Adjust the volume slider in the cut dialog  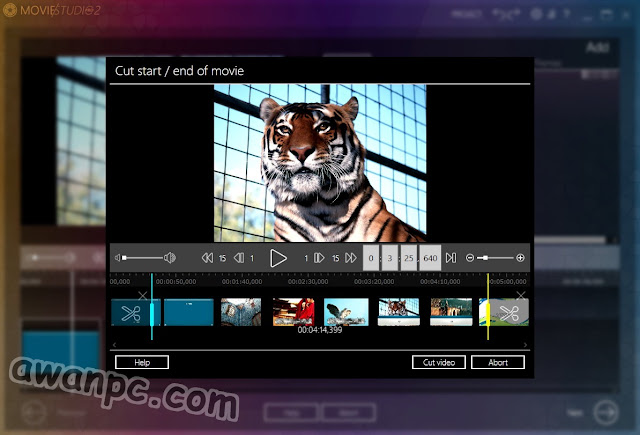[143, 258]
